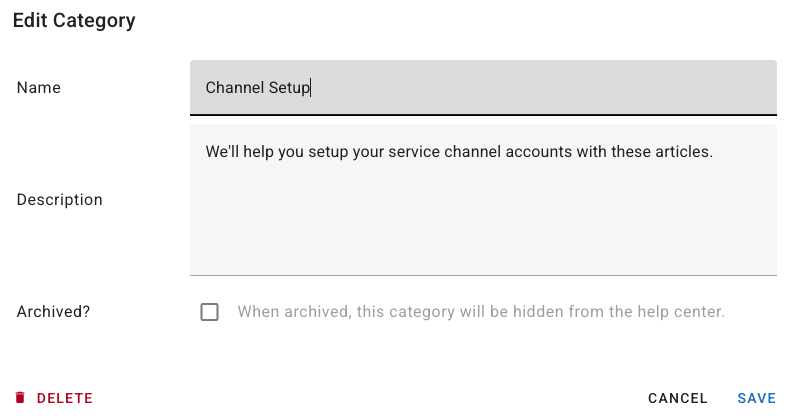Click the red trash can icon
793x418 pixels.
tap(20, 398)
